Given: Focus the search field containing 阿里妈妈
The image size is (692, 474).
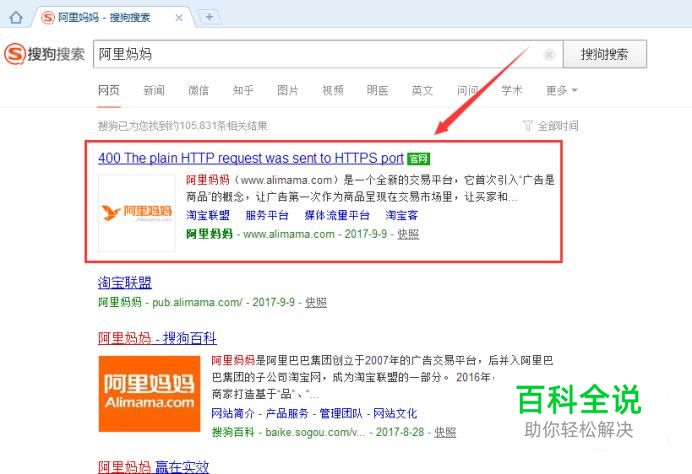Looking at the screenshot, I should 328,54.
